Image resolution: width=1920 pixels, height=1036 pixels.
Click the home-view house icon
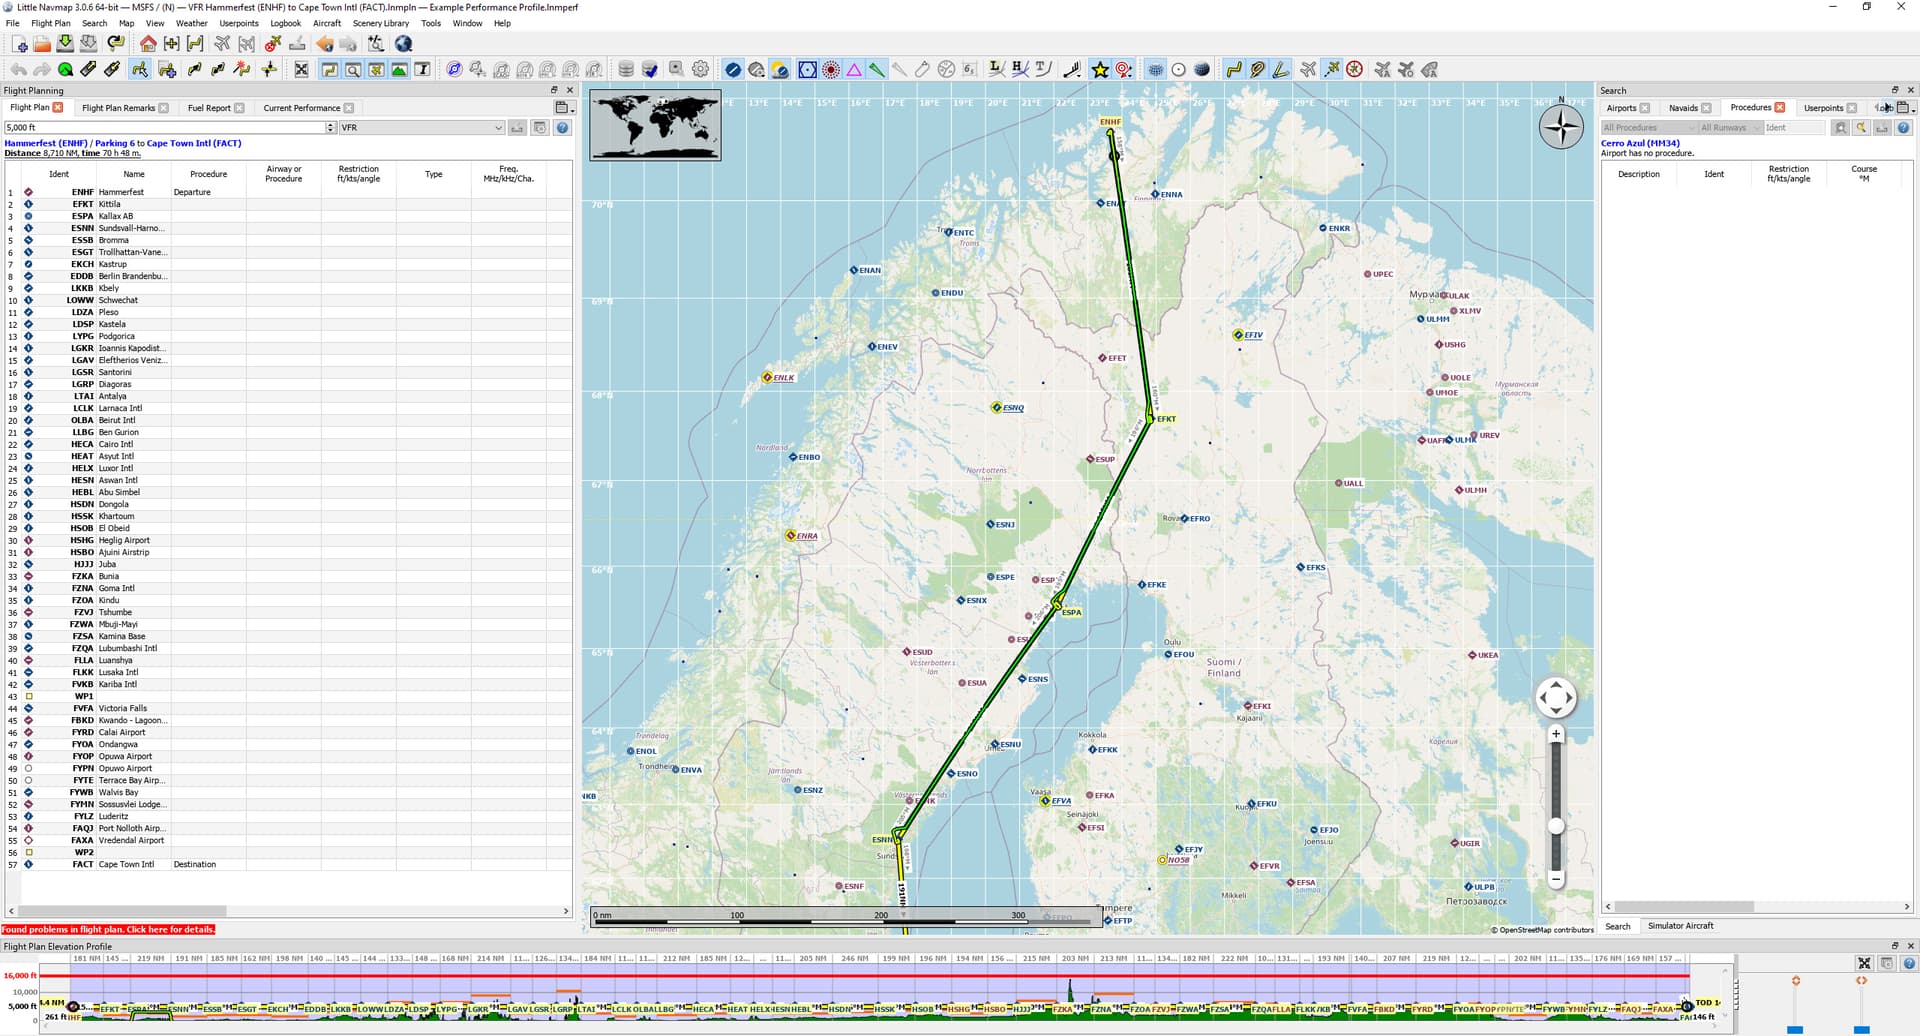click(x=148, y=44)
